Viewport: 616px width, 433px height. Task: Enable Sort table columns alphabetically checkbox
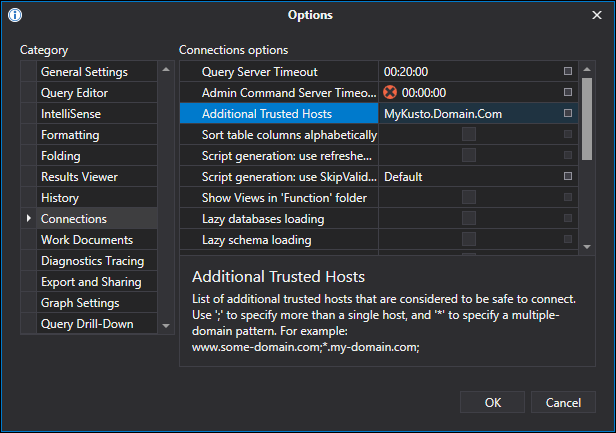(468, 135)
